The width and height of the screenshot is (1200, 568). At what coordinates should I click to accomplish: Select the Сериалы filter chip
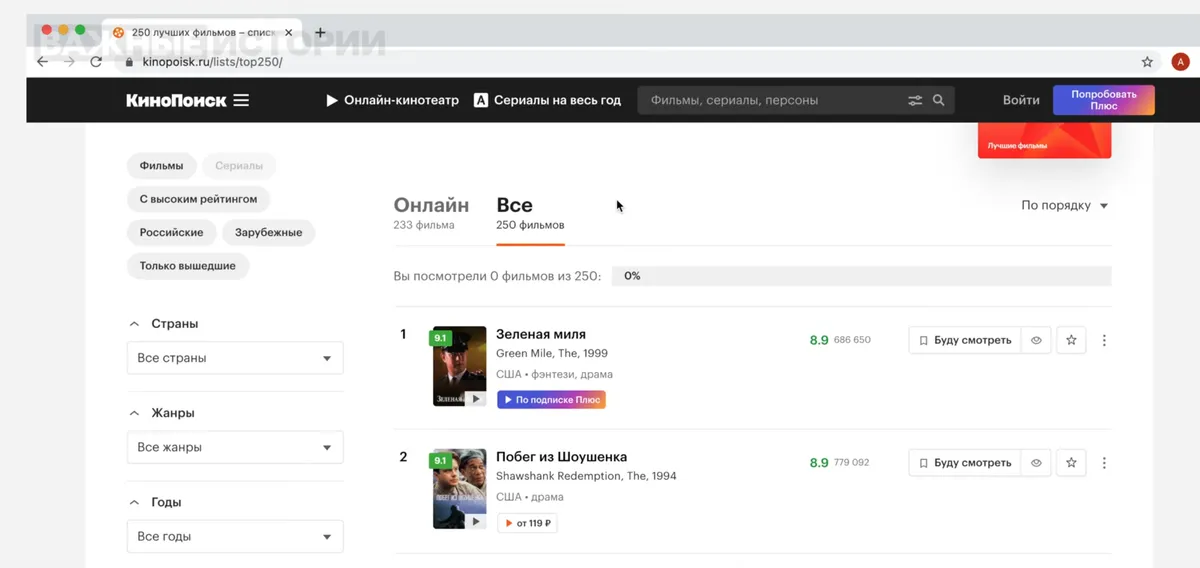click(x=239, y=166)
